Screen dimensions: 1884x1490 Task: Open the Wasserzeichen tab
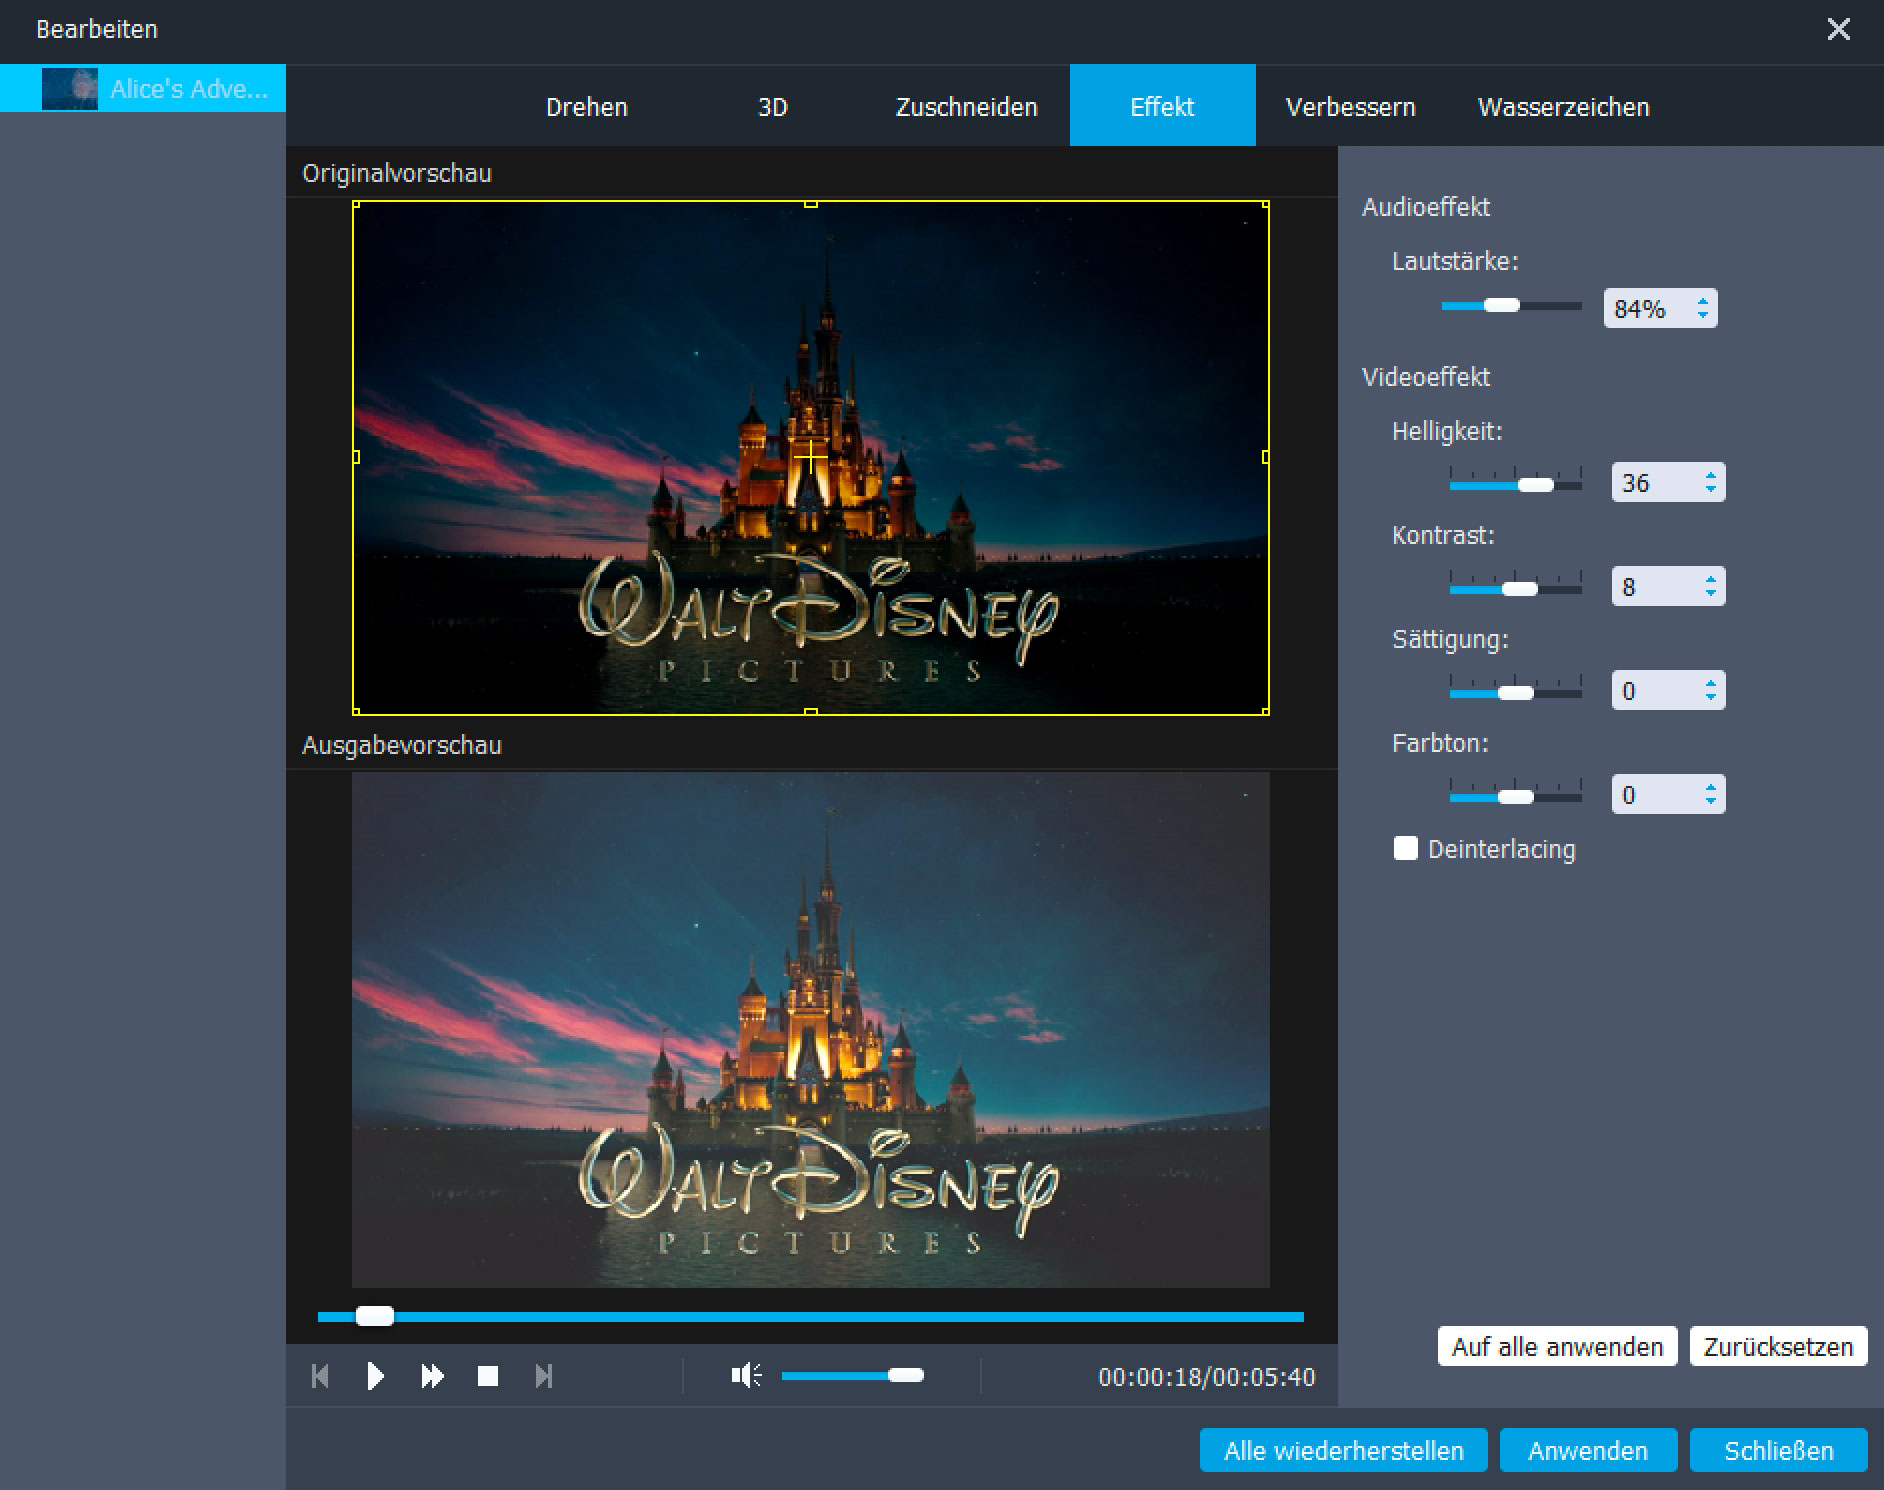[1564, 107]
